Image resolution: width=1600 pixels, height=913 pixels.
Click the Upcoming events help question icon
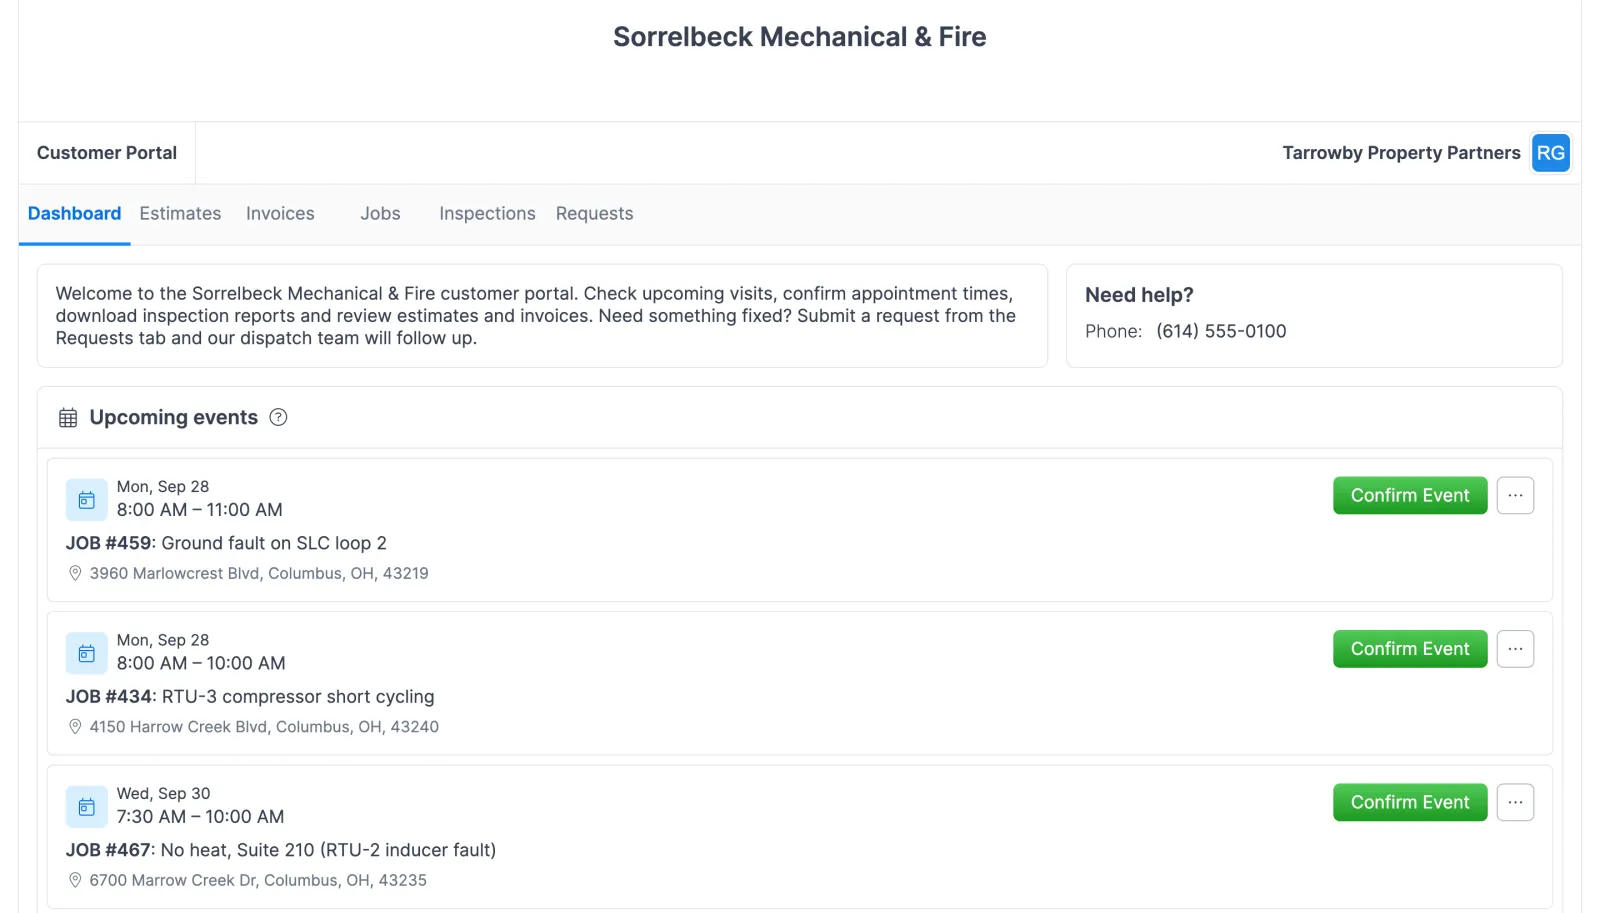[x=279, y=417]
